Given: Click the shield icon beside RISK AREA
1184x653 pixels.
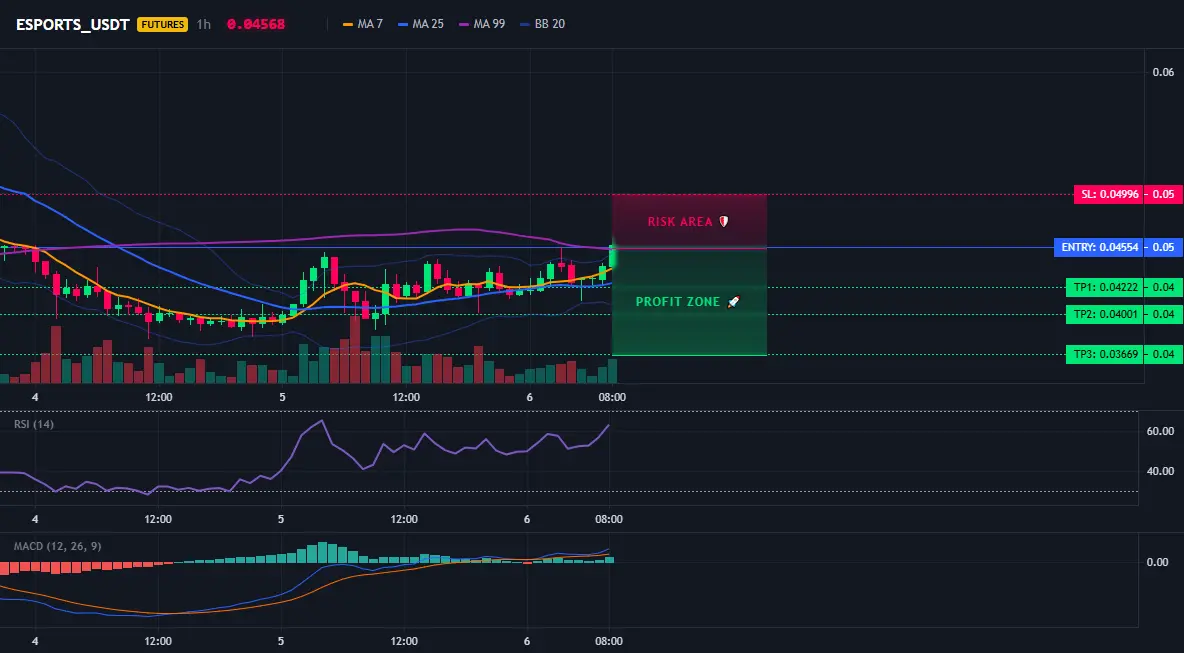Looking at the screenshot, I should (723, 222).
